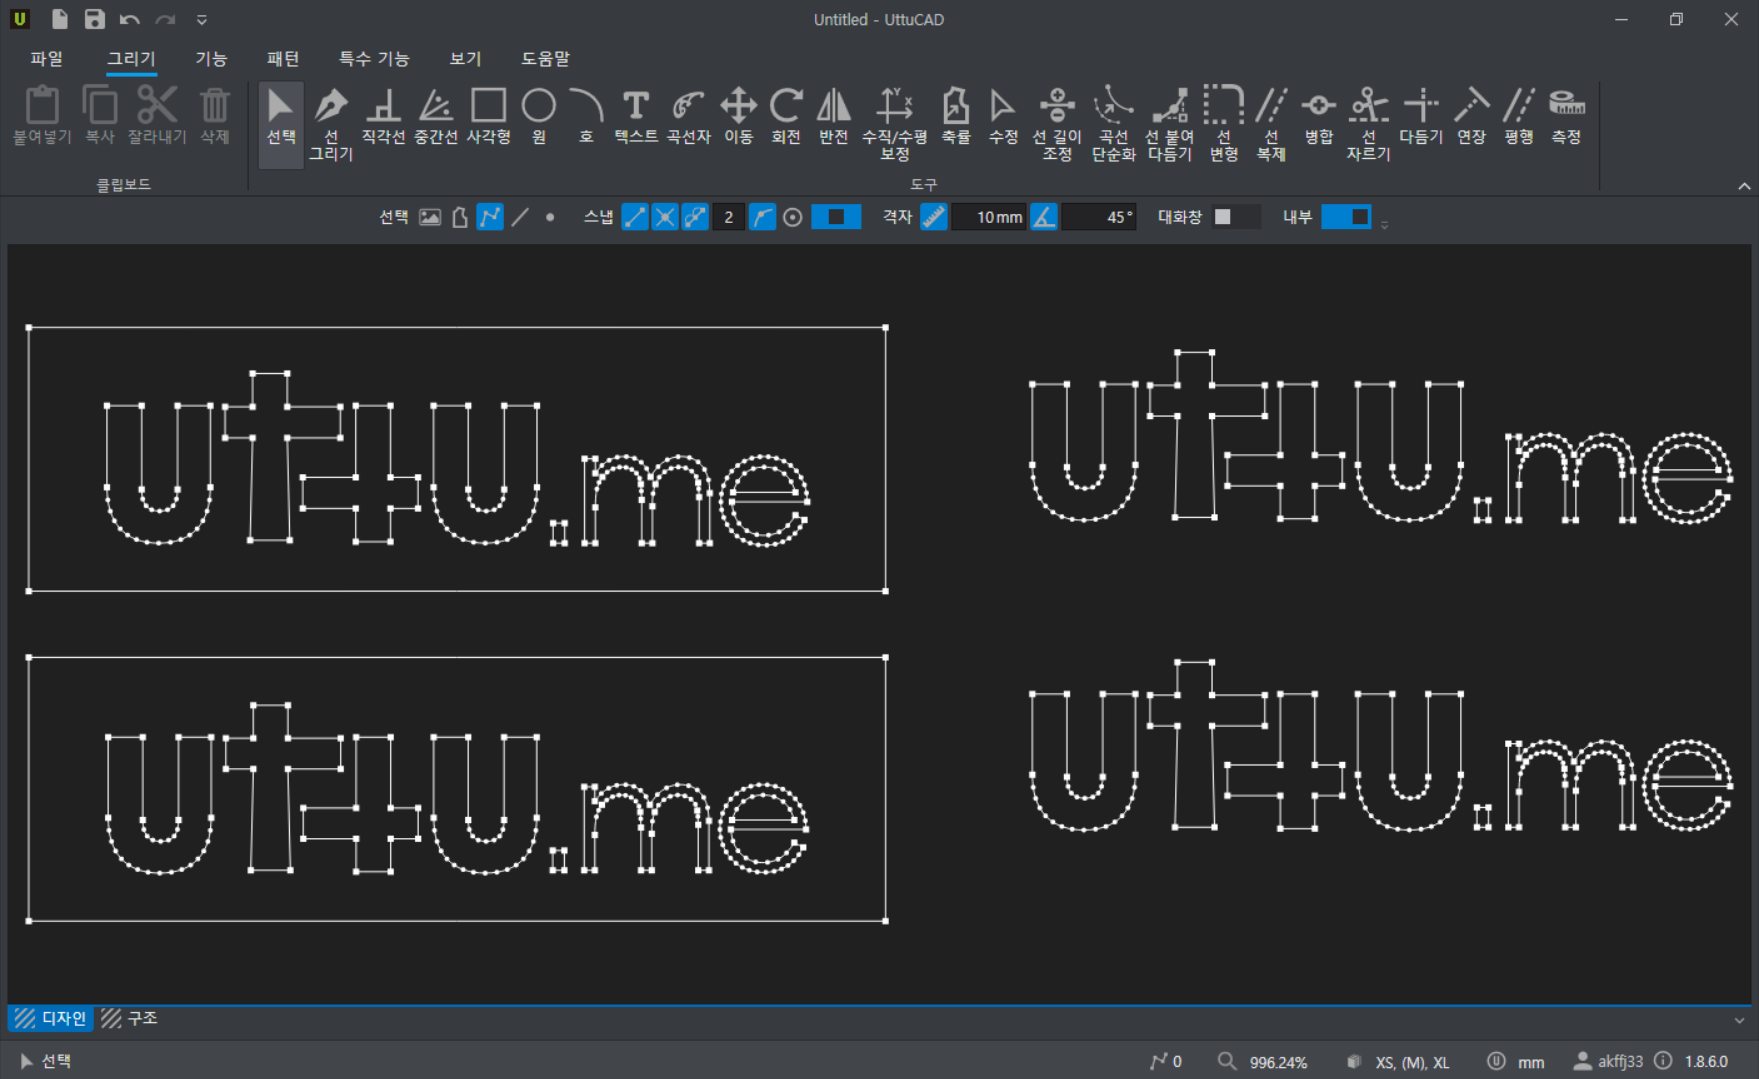Turn on the 대화창 dialog switch
The image size is (1759, 1079).
[1235, 217]
